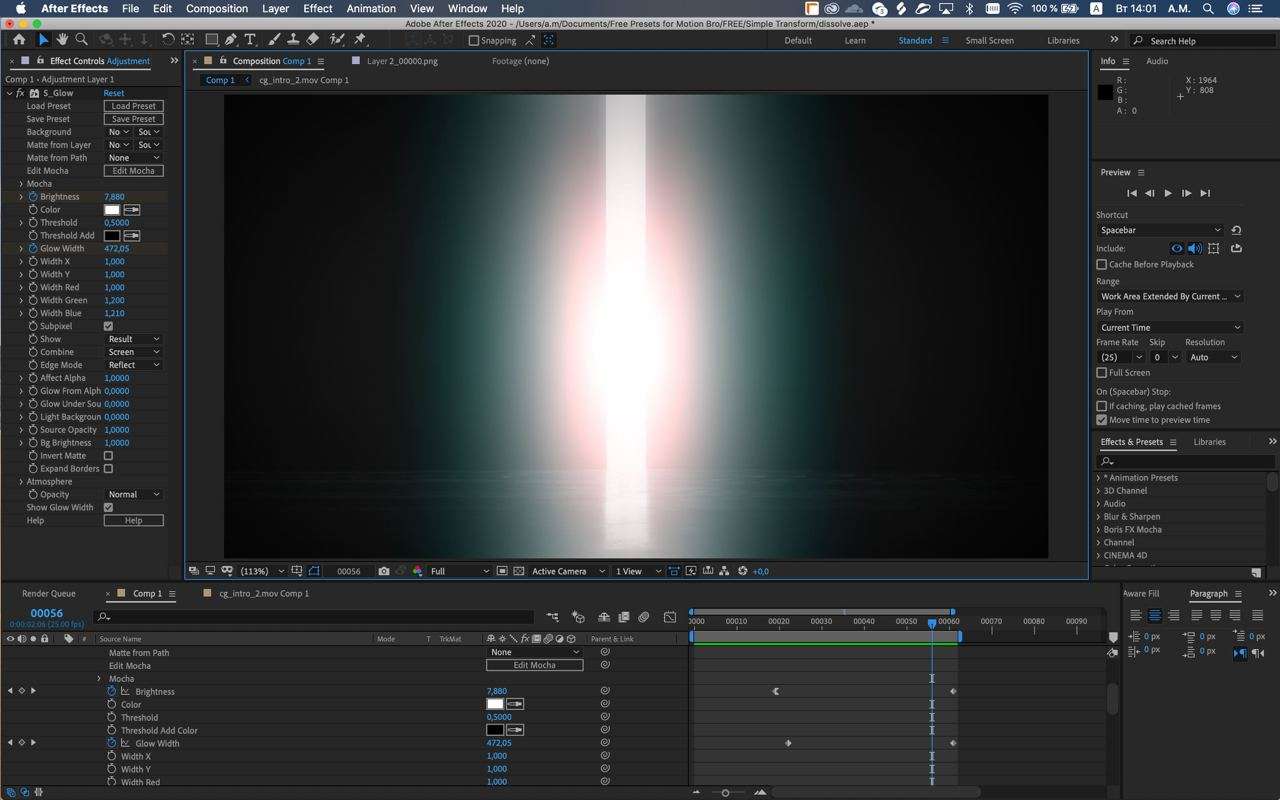This screenshot has width=1280, height=800.
Task: Pick the Brush tool
Action: coord(273,40)
